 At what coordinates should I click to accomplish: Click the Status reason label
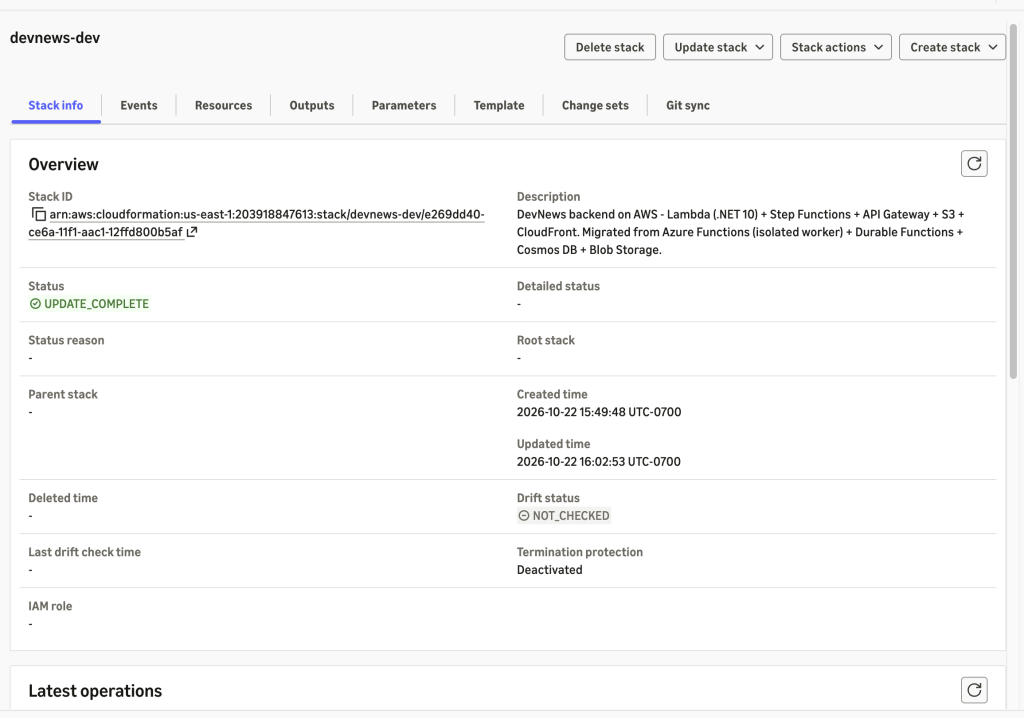click(x=66, y=340)
